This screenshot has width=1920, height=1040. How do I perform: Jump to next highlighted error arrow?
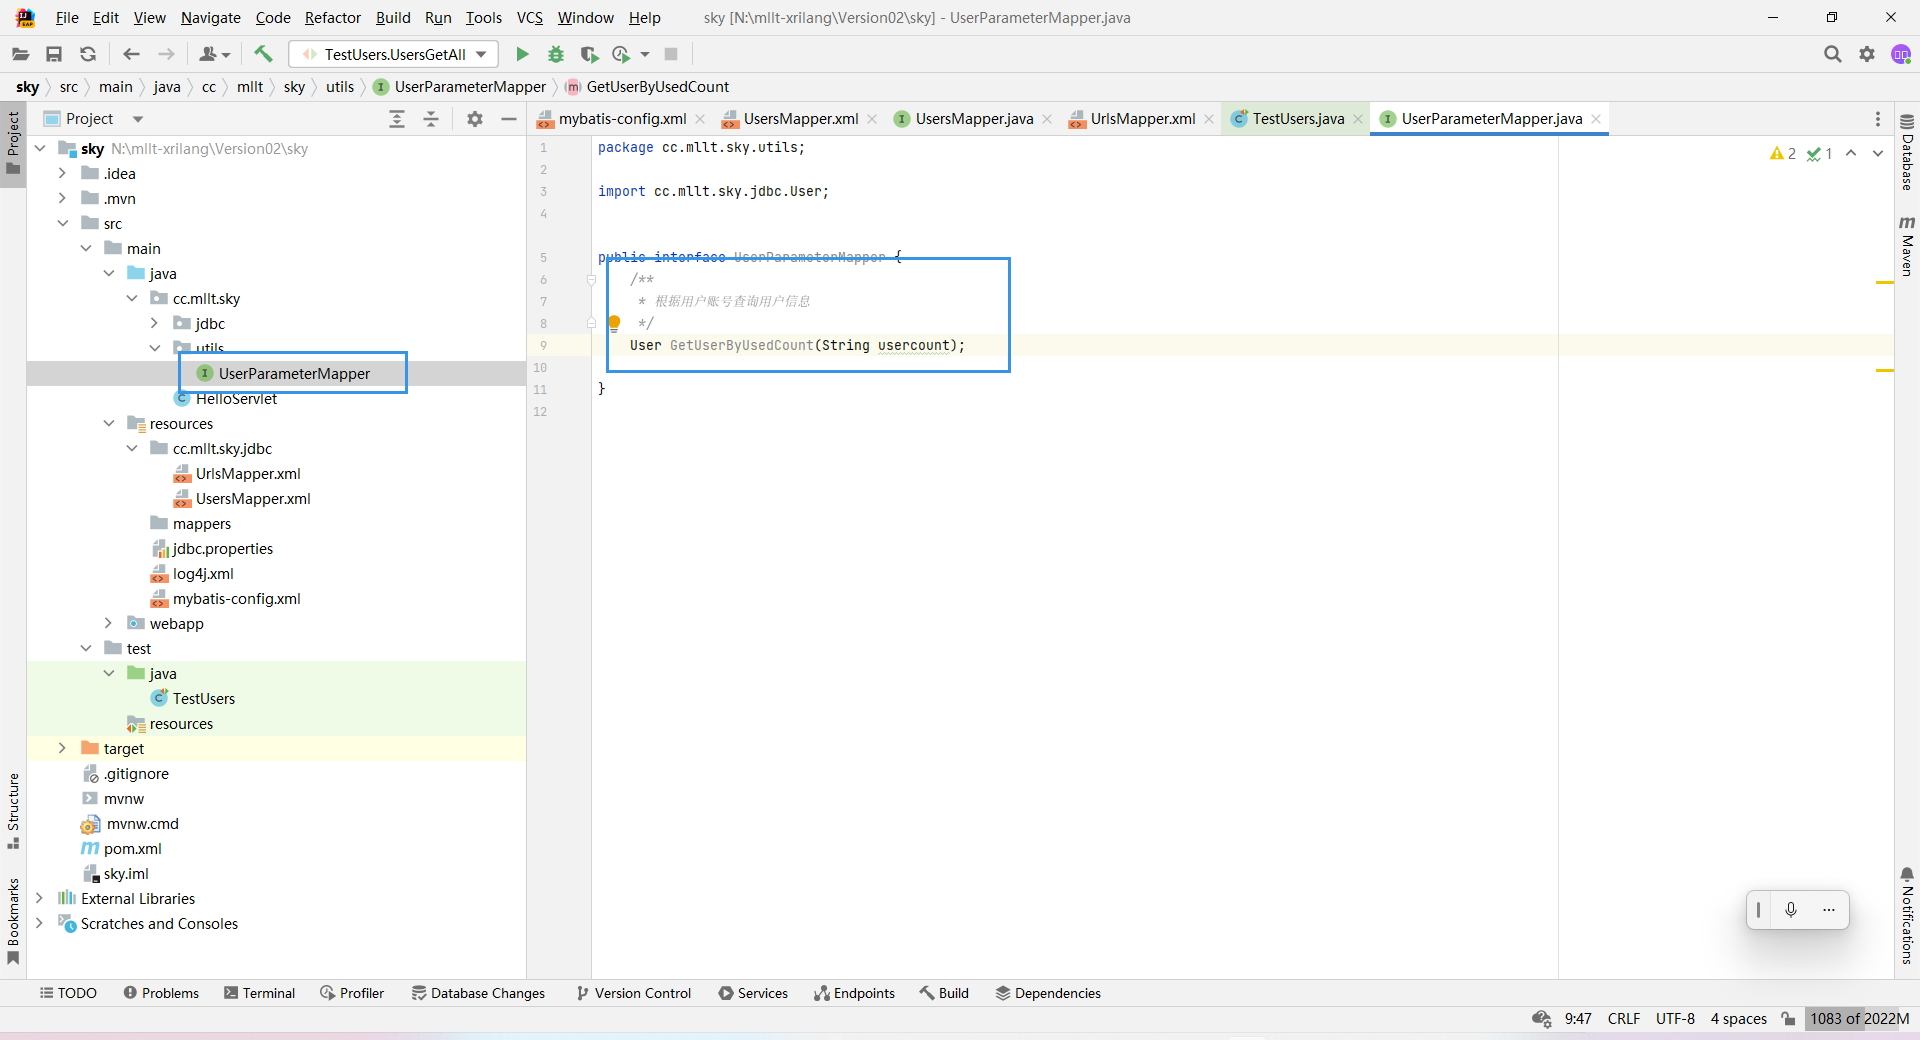[x=1878, y=153]
